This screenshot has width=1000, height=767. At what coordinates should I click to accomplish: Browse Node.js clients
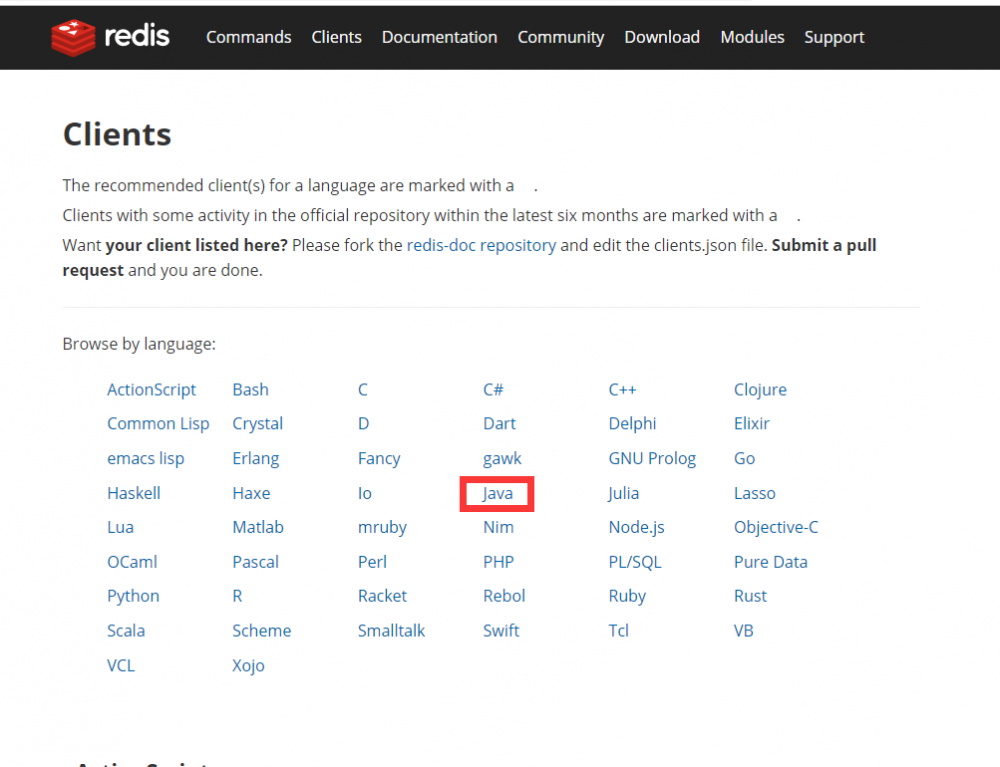coord(636,527)
